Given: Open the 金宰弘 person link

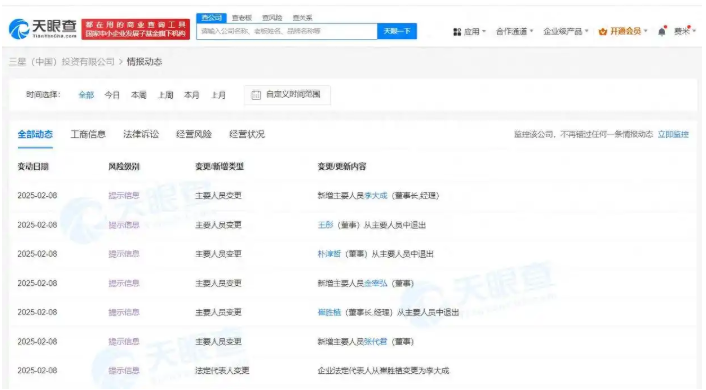Looking at the screenshot, I should [x=376, y=283].
